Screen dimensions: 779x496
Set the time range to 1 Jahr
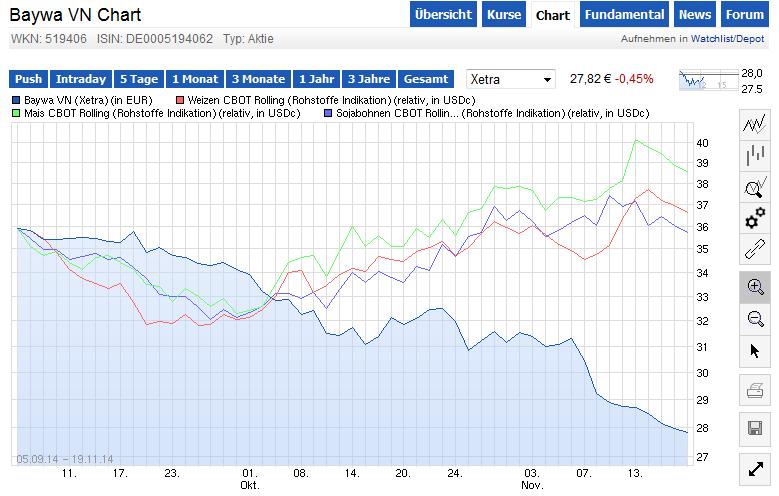[x=316, y=79]
